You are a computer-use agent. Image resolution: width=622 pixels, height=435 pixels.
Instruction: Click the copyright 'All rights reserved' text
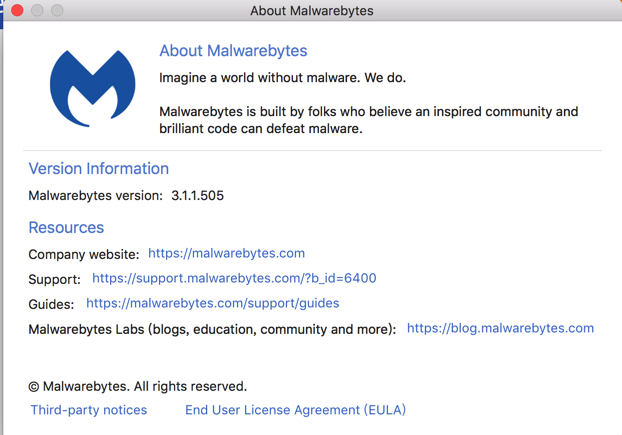(x=138, y=386)
